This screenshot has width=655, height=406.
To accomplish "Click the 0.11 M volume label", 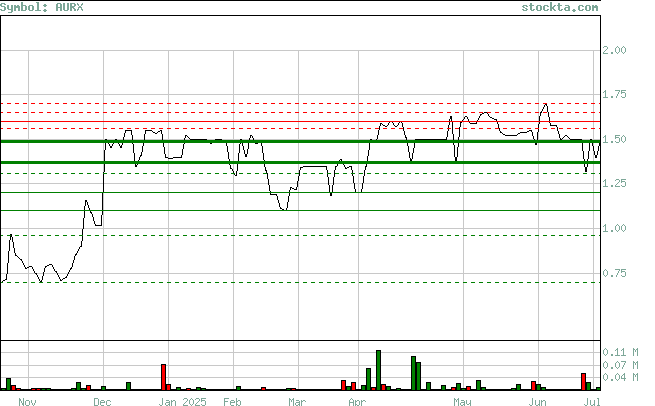I will pyautogui.click(x=620, y=352).
